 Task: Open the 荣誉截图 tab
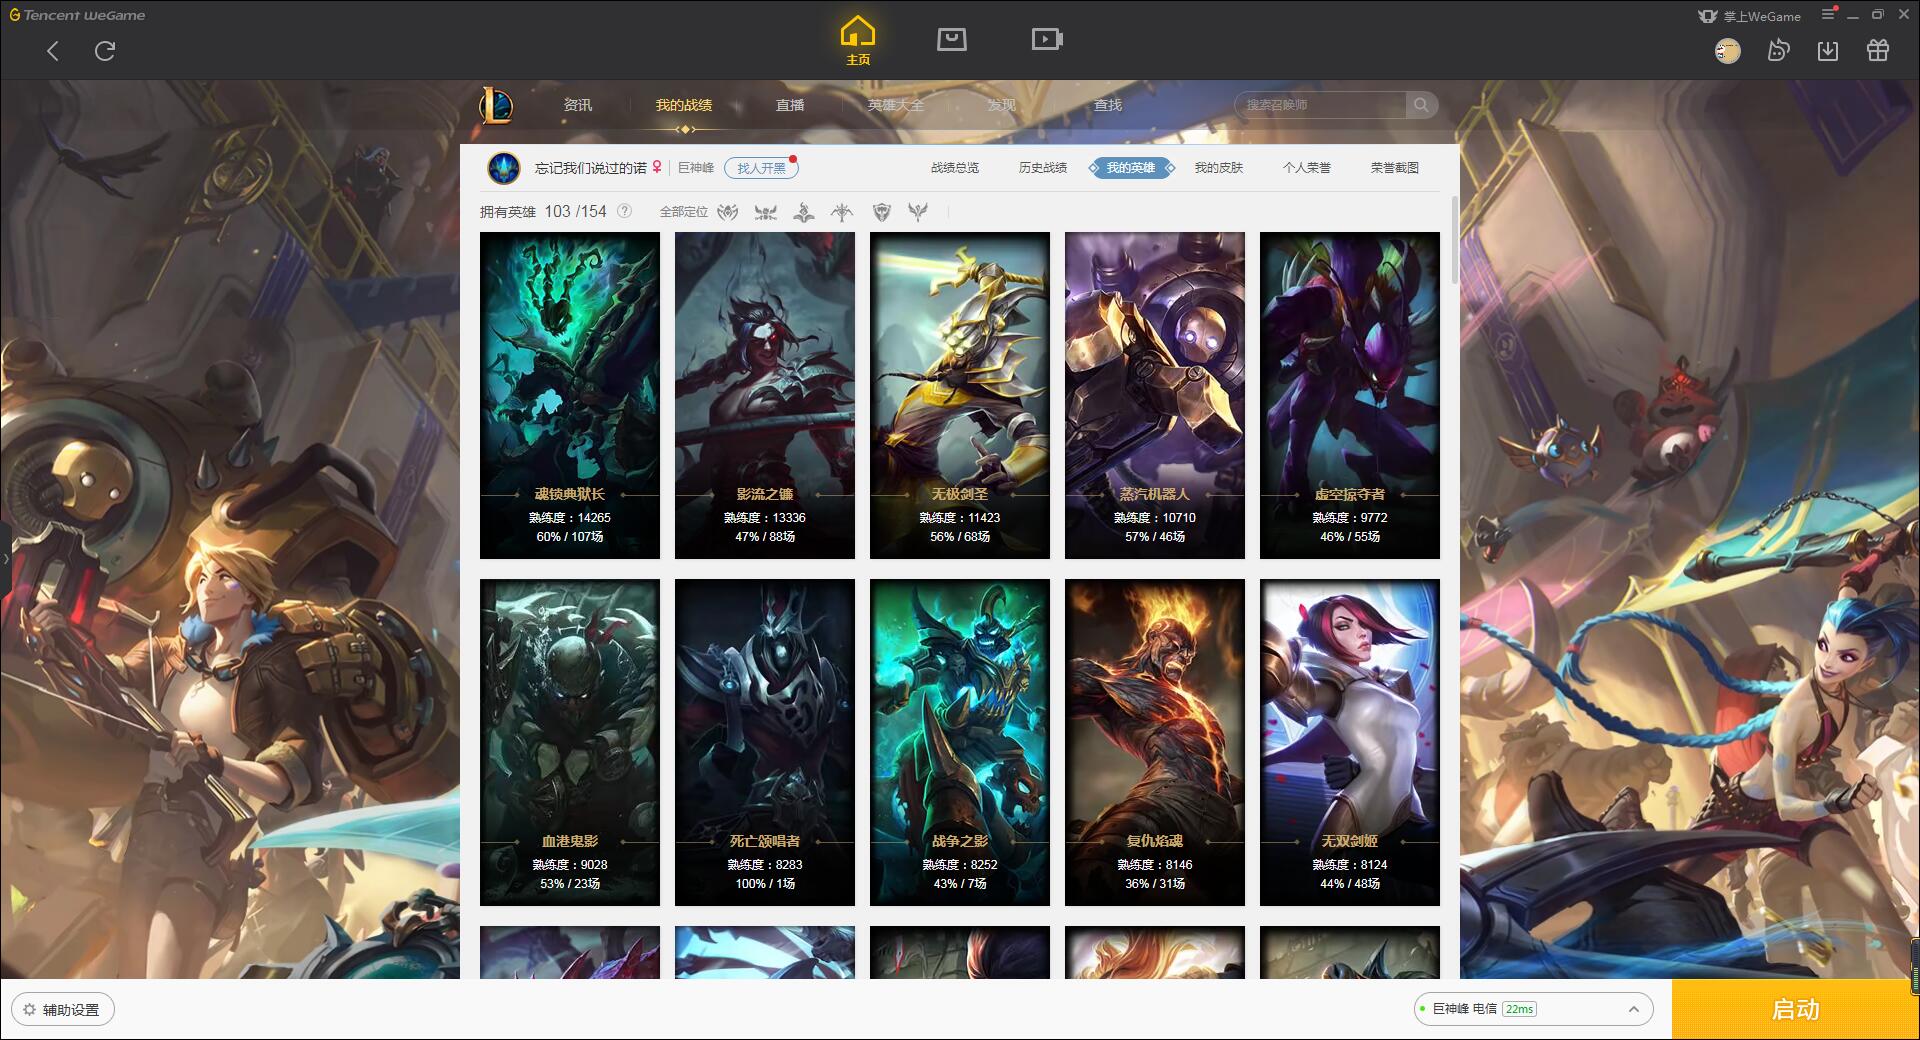(1395, 168)
